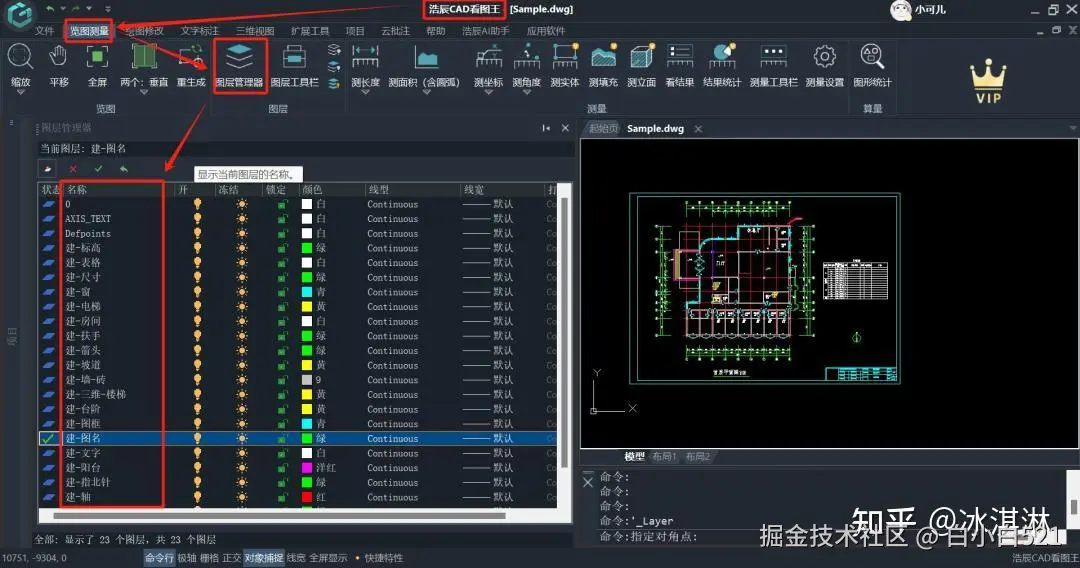Open the 测量工具栏 measure toolbar
This screenshot has height=568, width=1080.
click(x=773, y=65)
